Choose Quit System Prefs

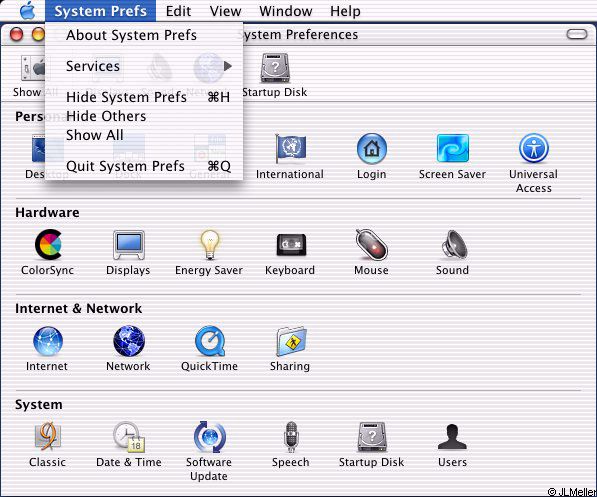(144, 166)
